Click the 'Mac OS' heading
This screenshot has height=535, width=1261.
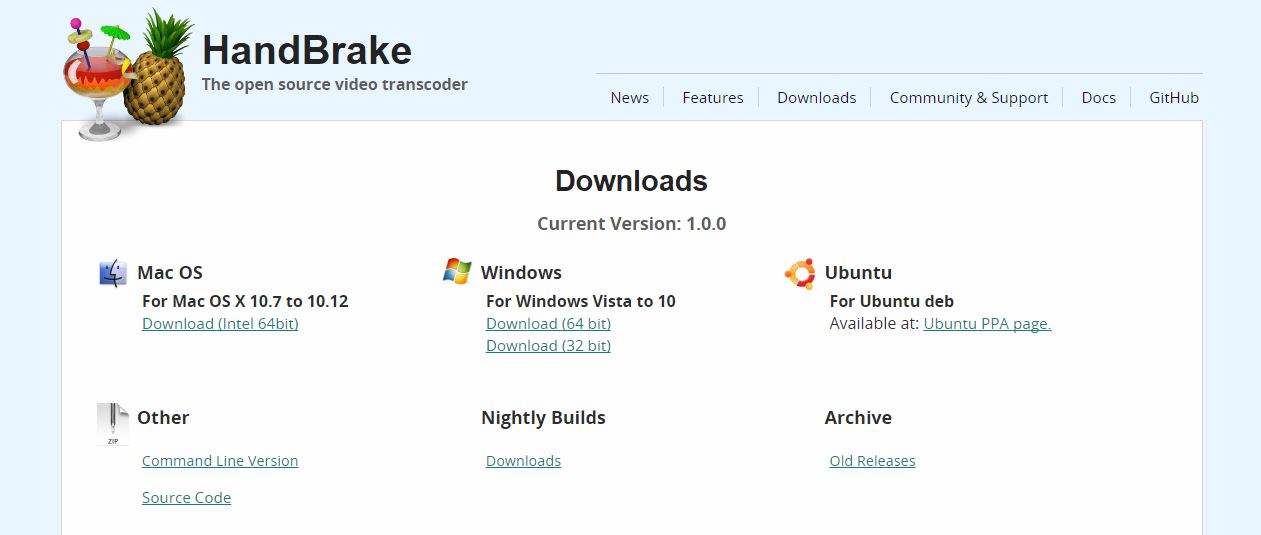[x=170, y=273]
